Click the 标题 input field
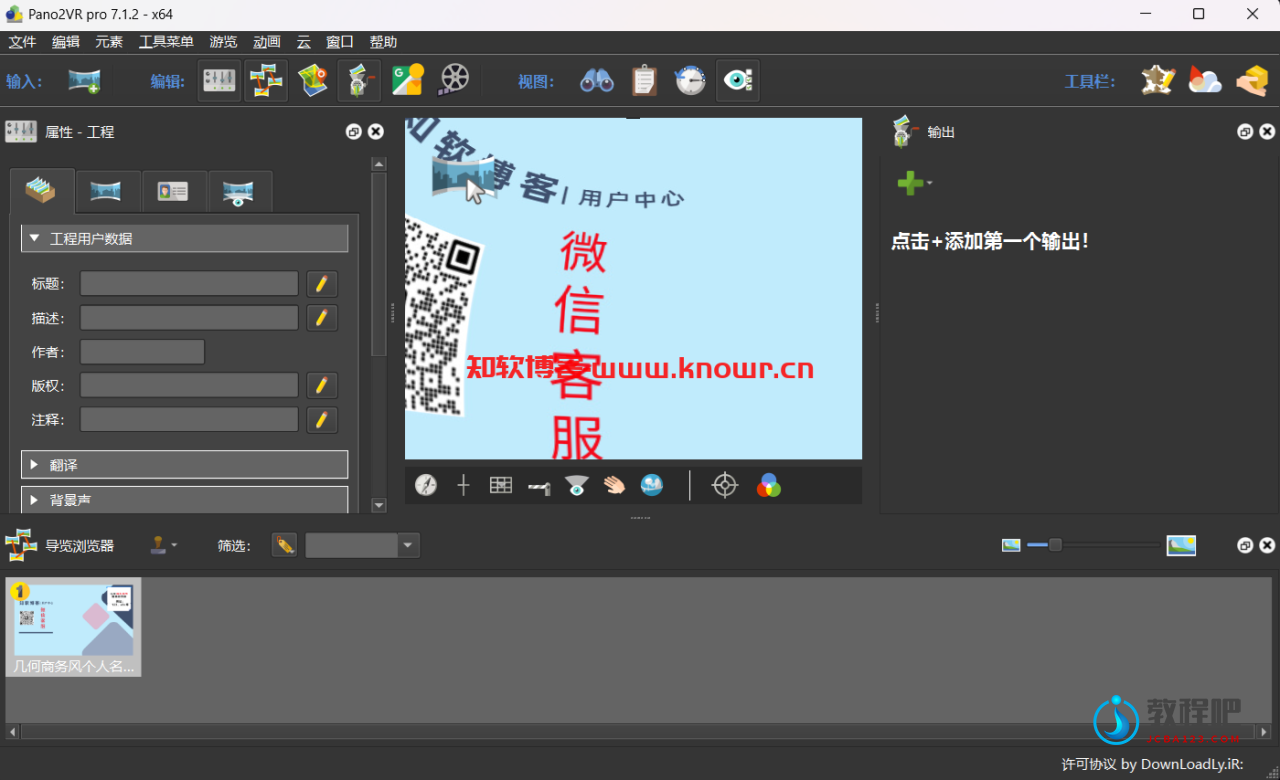The image size is (1280, 780). click(x=189, y=284)
